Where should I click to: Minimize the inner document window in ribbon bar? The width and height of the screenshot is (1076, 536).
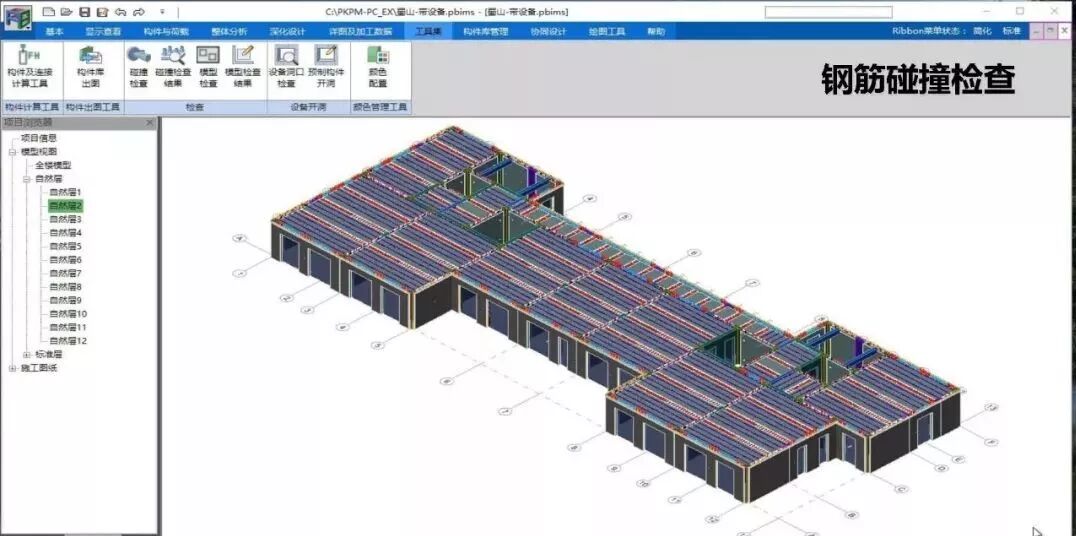(x=1036, y=32)
